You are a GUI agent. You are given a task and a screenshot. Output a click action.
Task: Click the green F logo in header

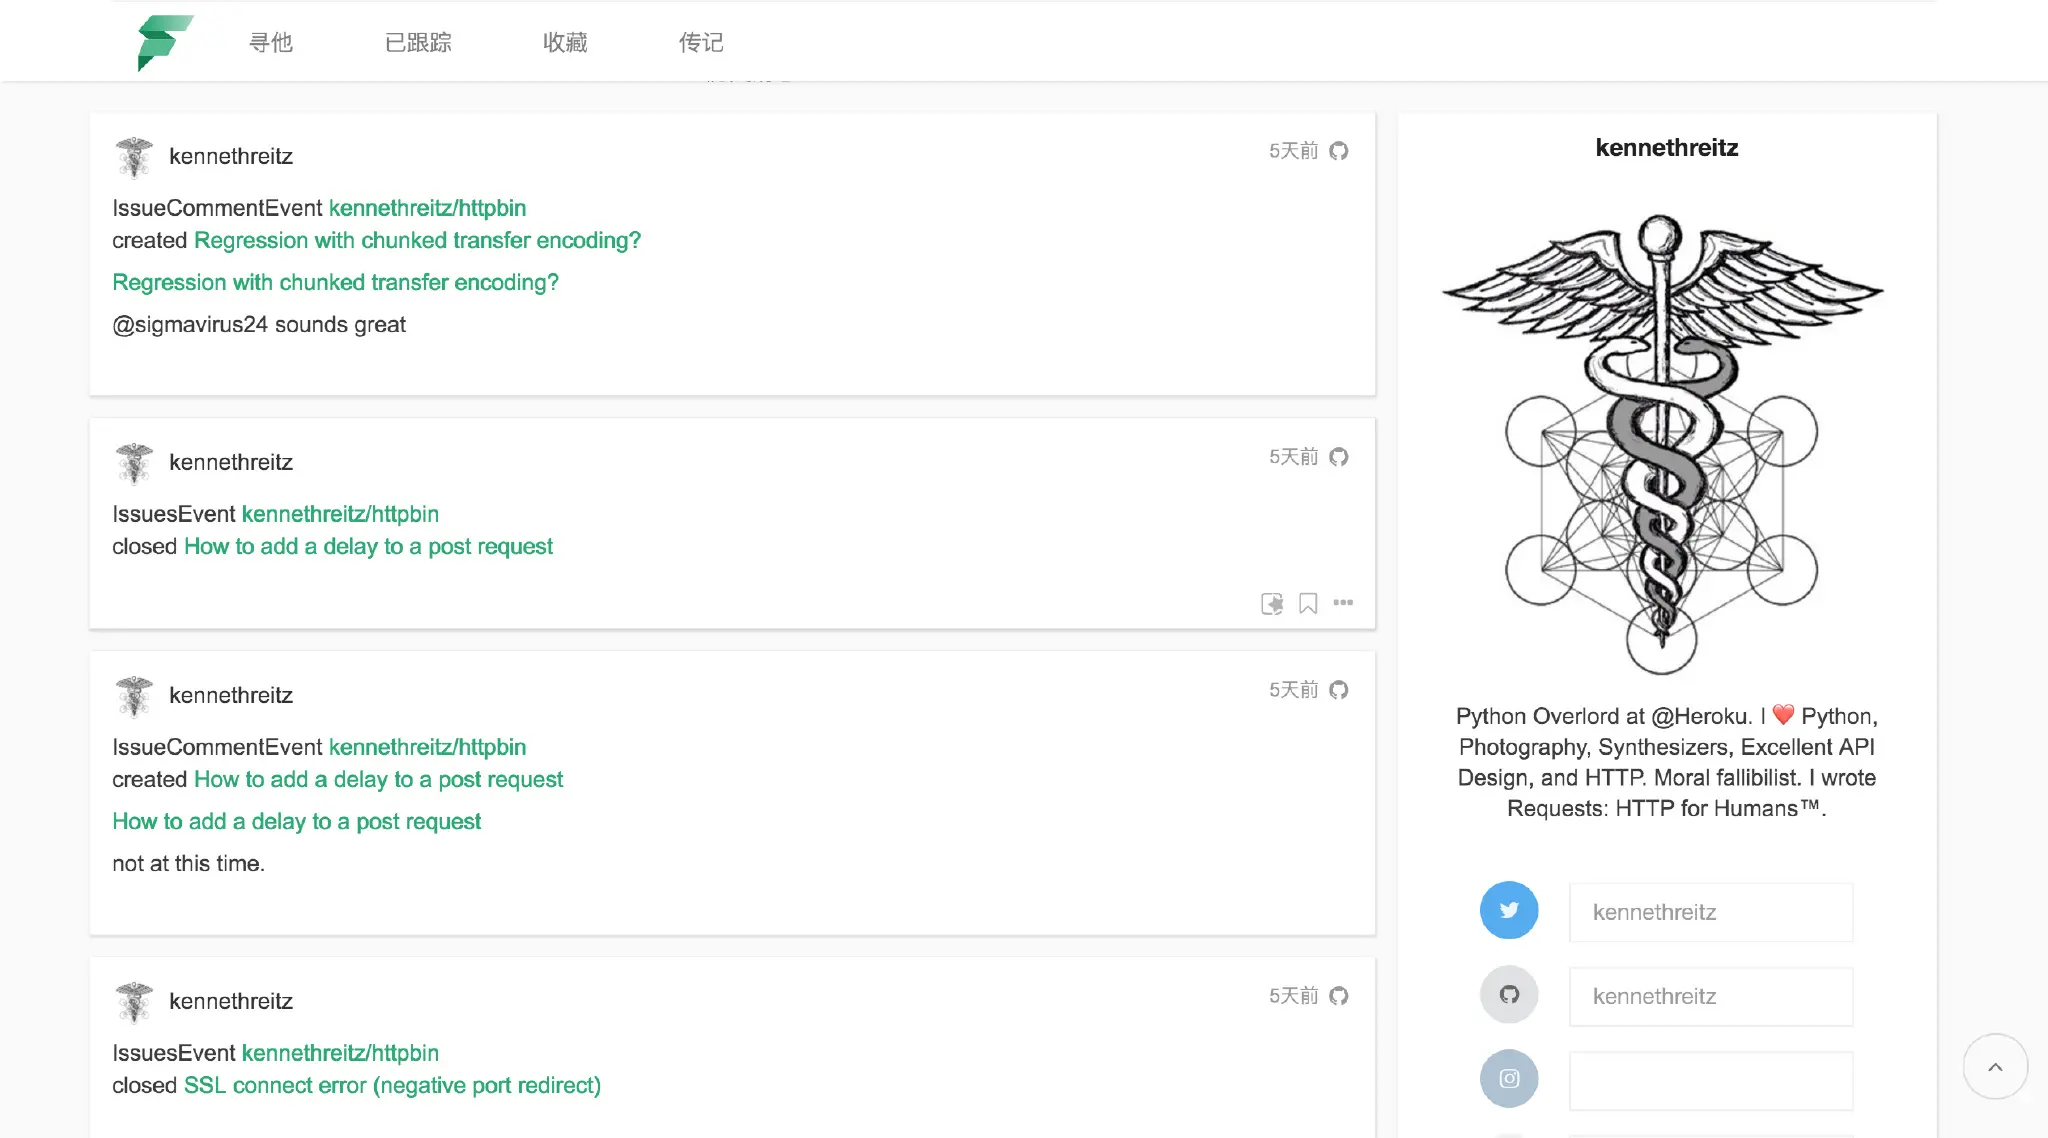165,43
